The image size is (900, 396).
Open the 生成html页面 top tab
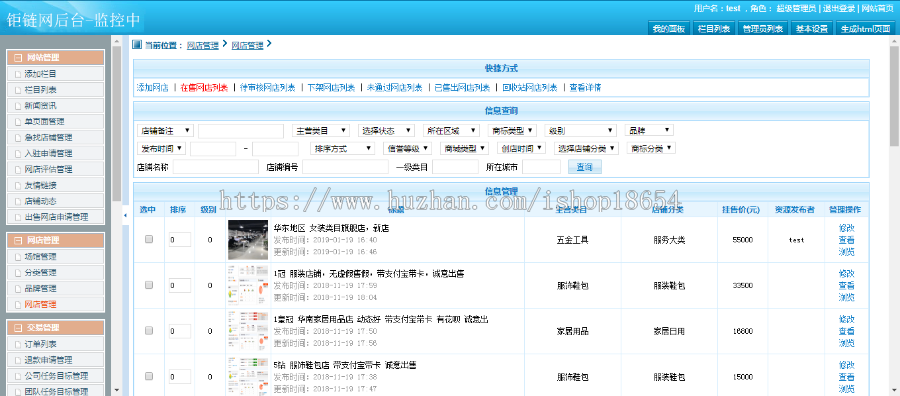coord(866,28)
